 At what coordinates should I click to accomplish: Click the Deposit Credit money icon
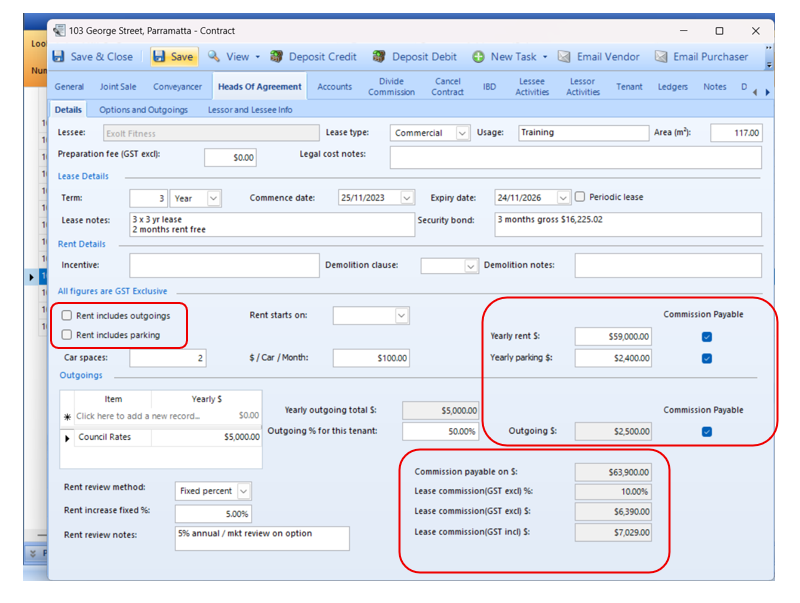(277, 56)
